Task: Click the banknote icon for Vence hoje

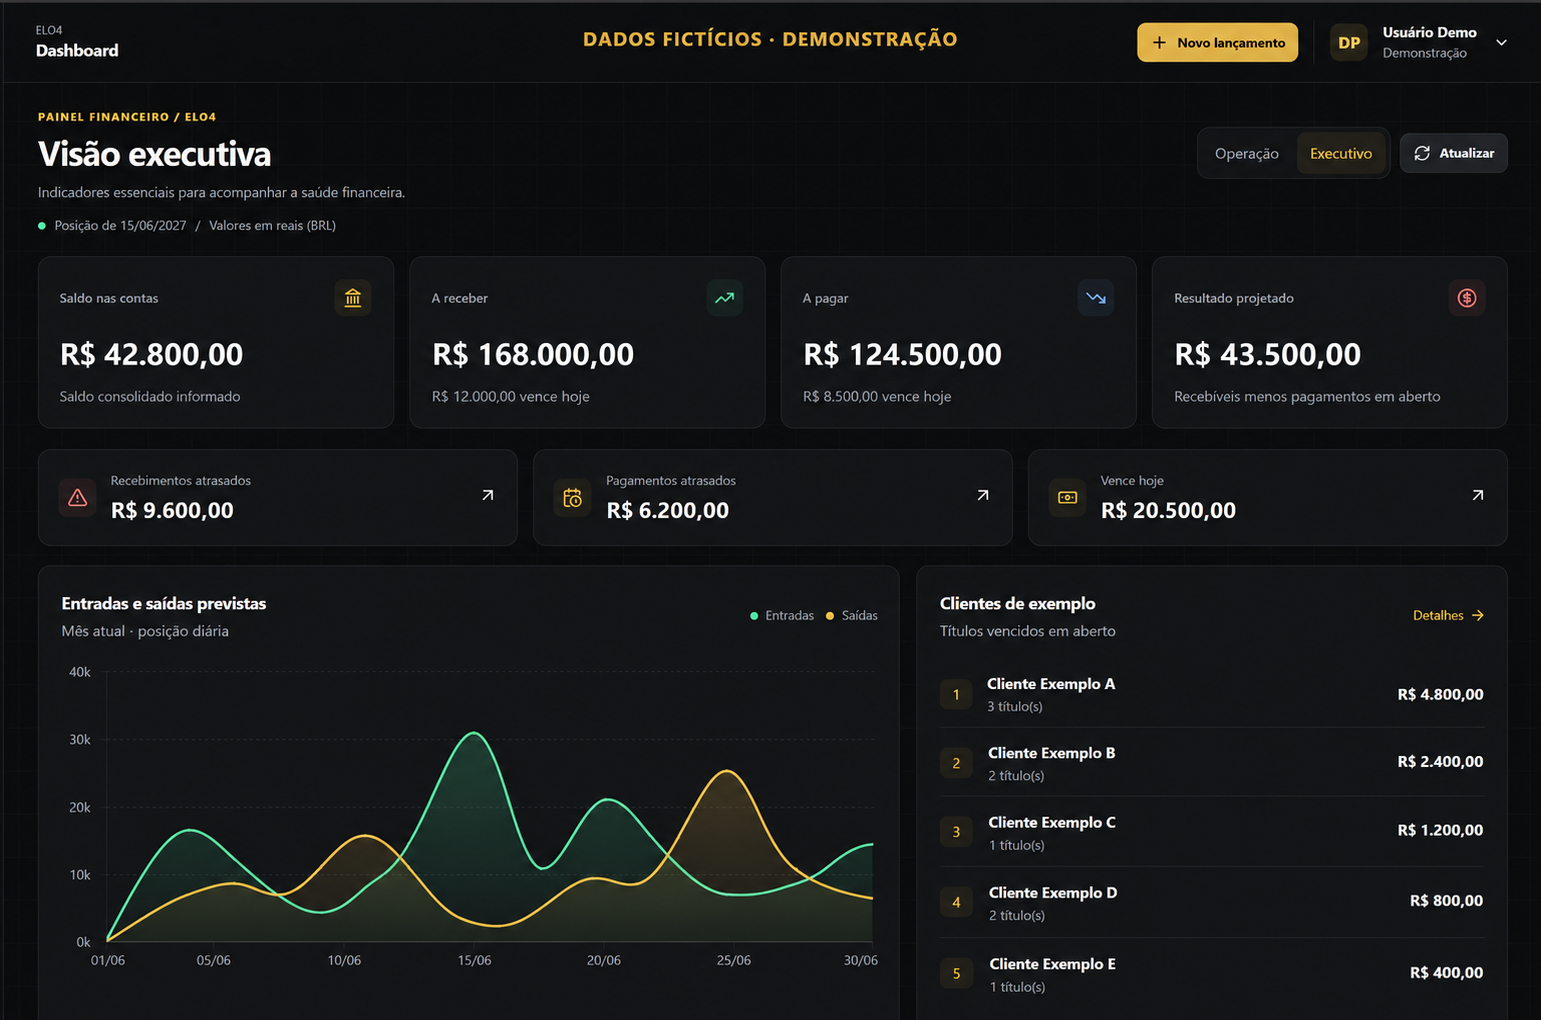Action: 1067,497
